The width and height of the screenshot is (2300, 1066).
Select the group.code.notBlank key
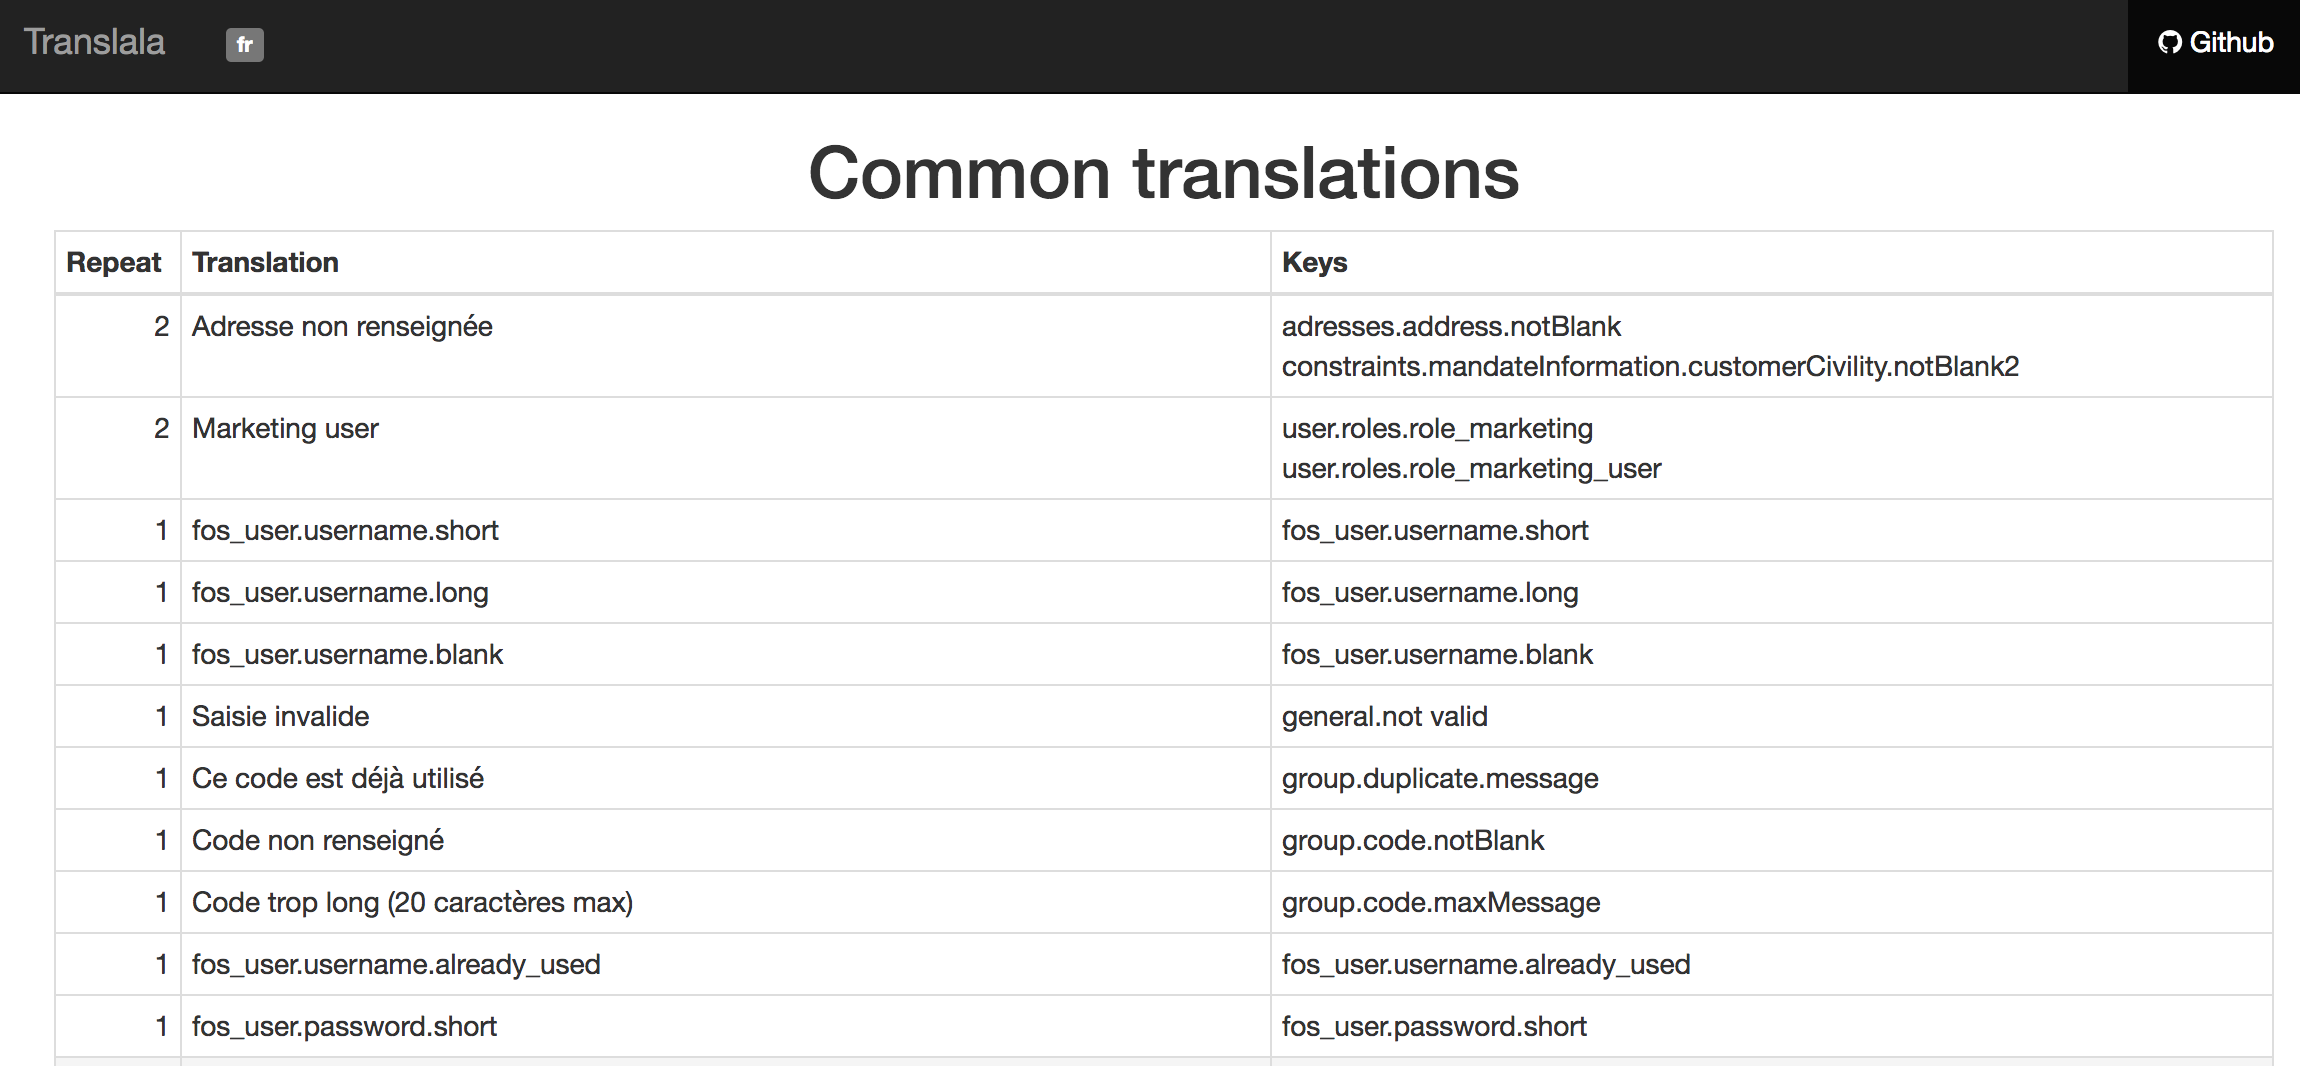click(1413, 841)
